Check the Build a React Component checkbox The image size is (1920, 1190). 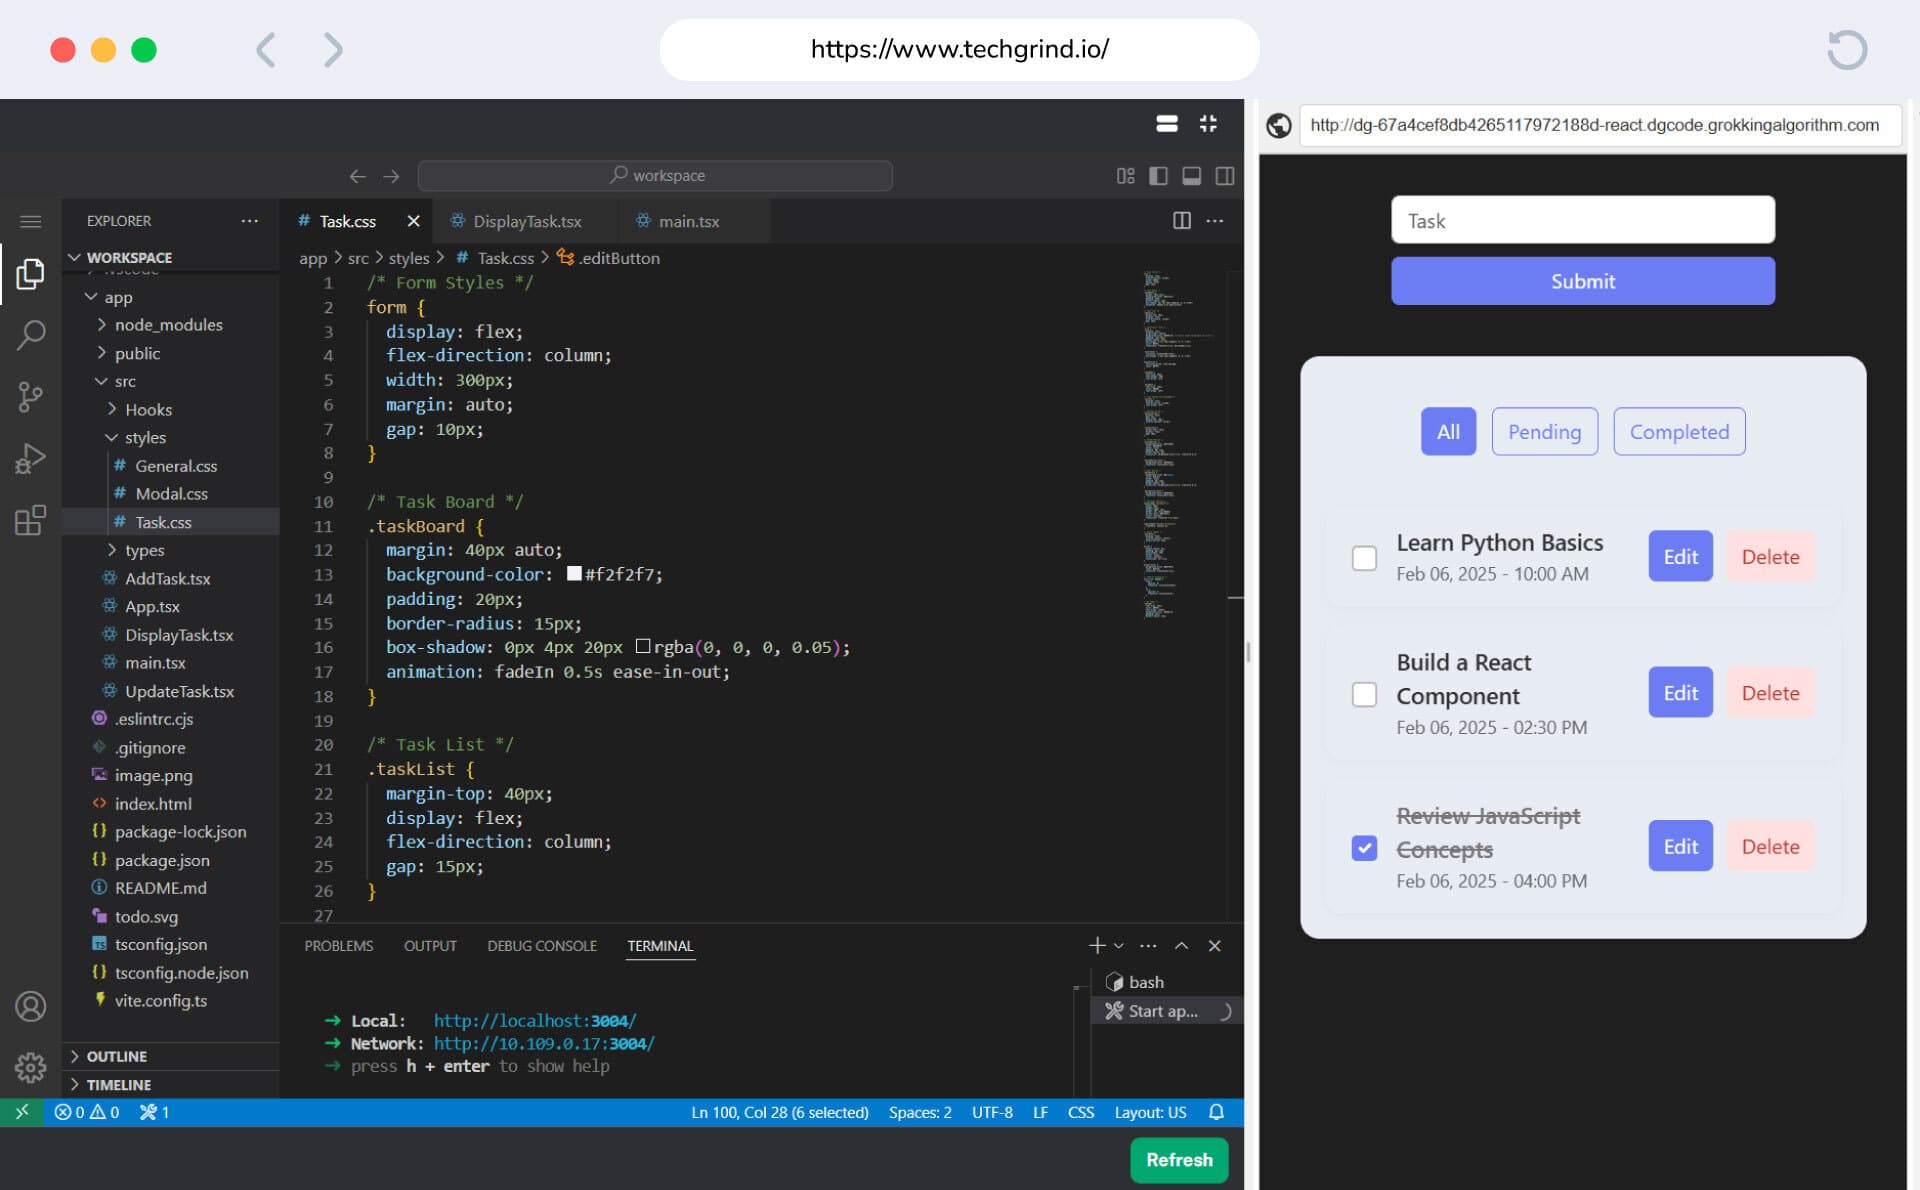pyautogui.click(x=1364, y=694)
